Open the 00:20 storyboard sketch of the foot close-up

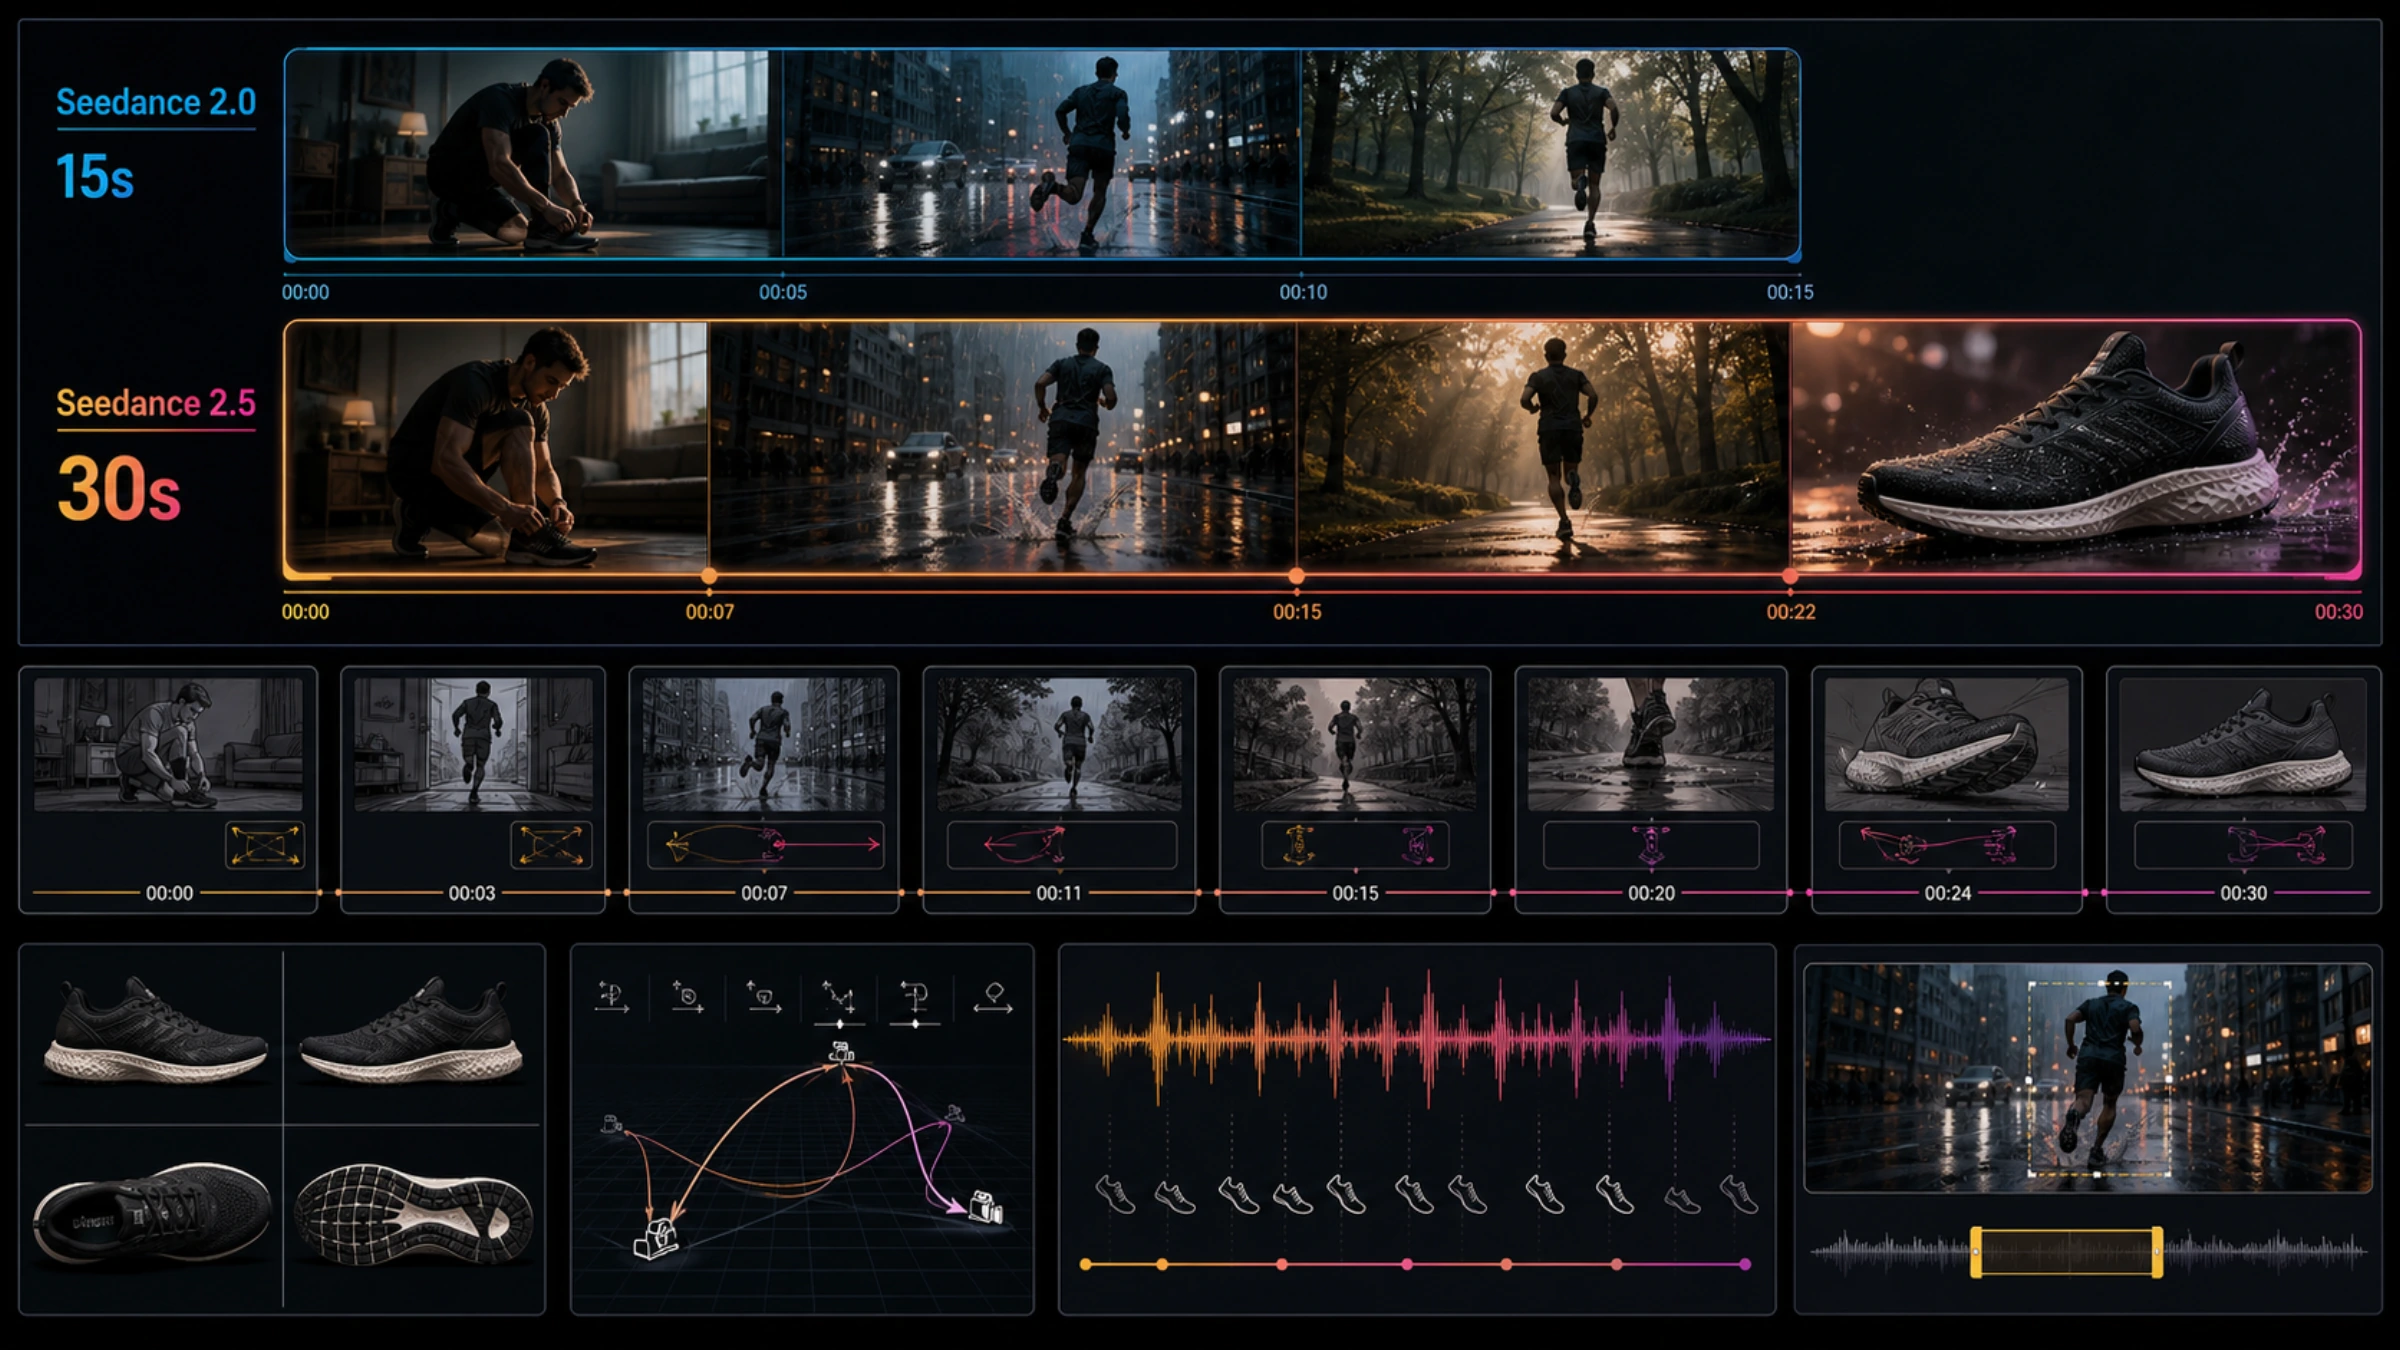tap(1651, 744)
